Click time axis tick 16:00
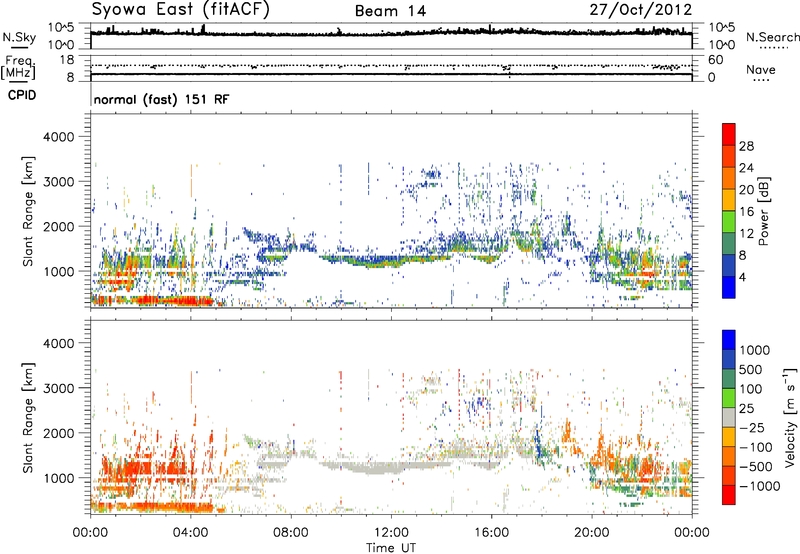The width and height of the screenshot is (800, 554). pyautogui.click(x=491, y=533)
